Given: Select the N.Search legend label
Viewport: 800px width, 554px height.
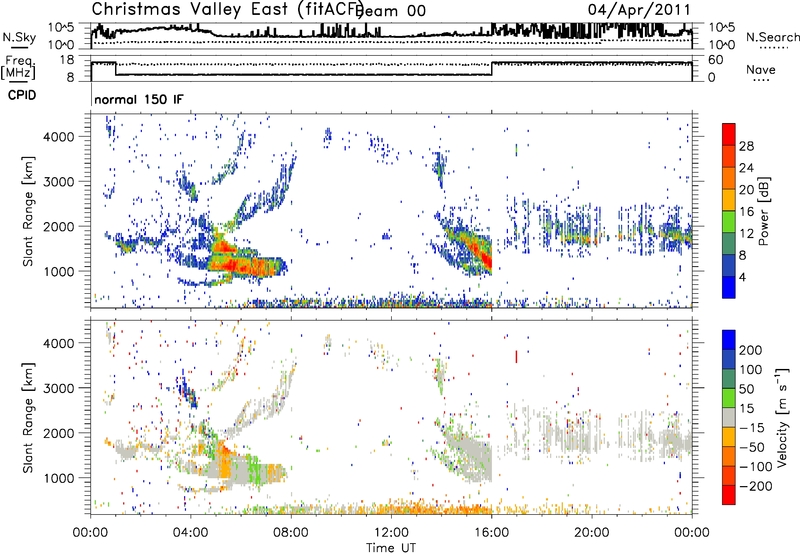Looking at the screenshot, I should coord(772,37).
